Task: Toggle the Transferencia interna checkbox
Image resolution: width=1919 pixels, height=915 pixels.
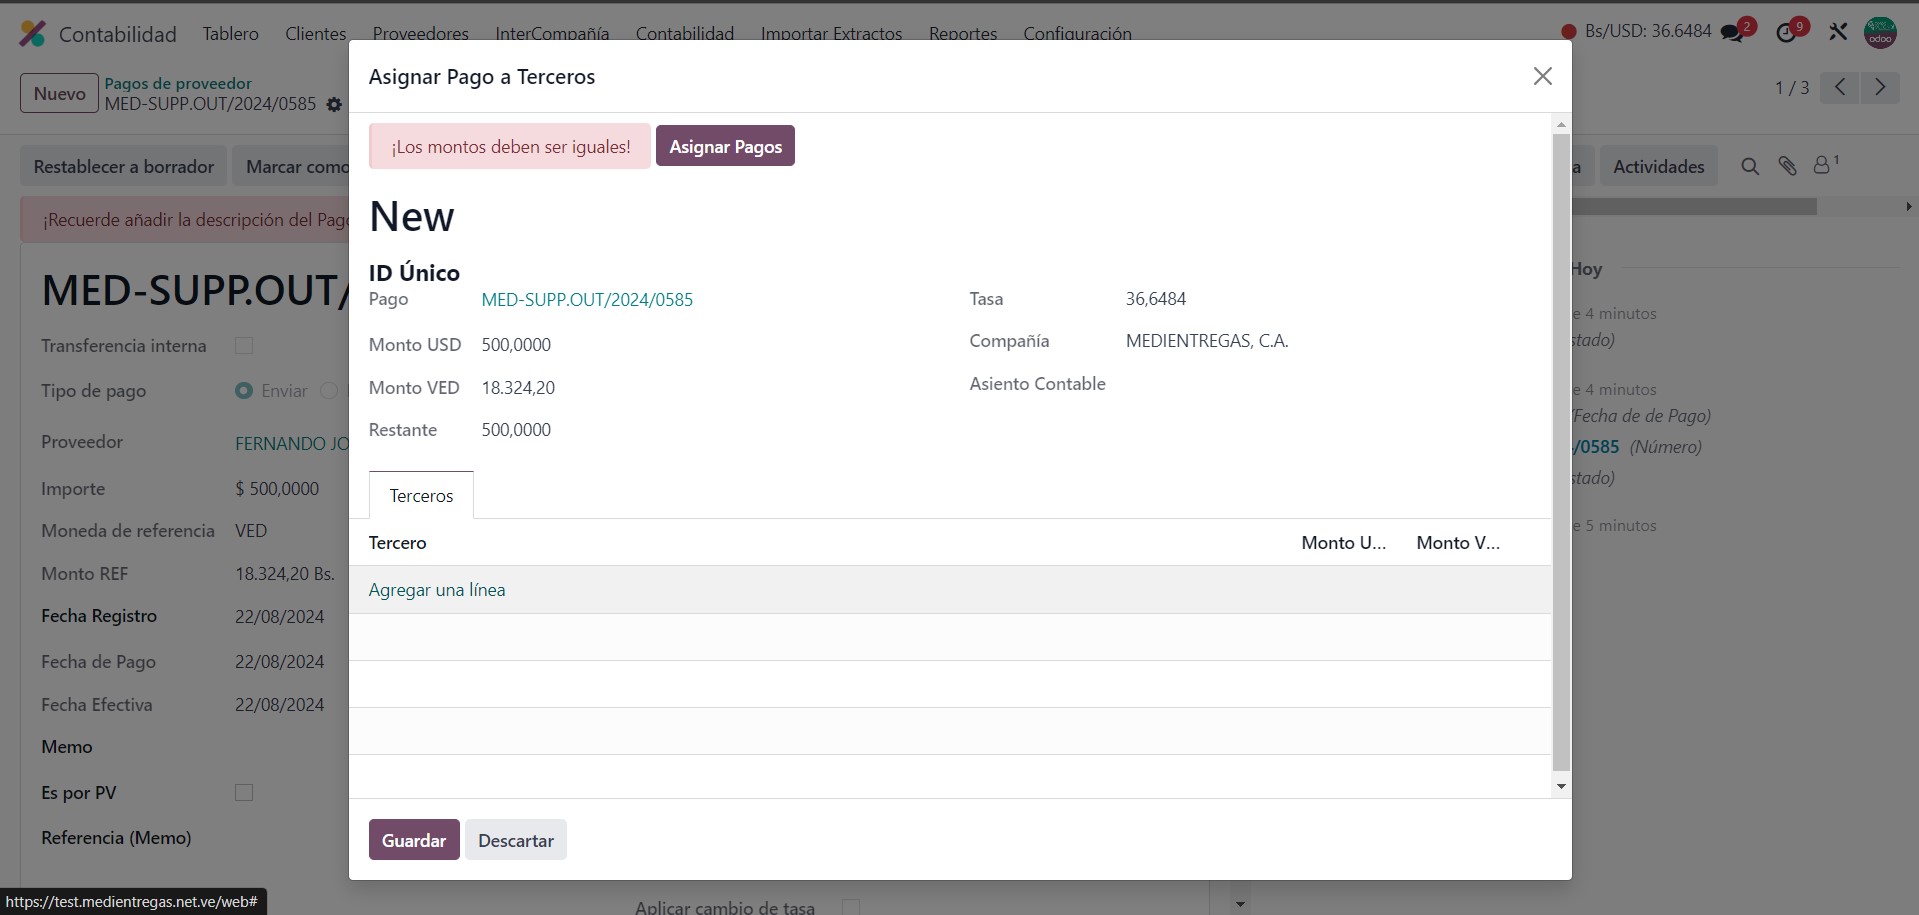Action: click(x=244, y=346)
